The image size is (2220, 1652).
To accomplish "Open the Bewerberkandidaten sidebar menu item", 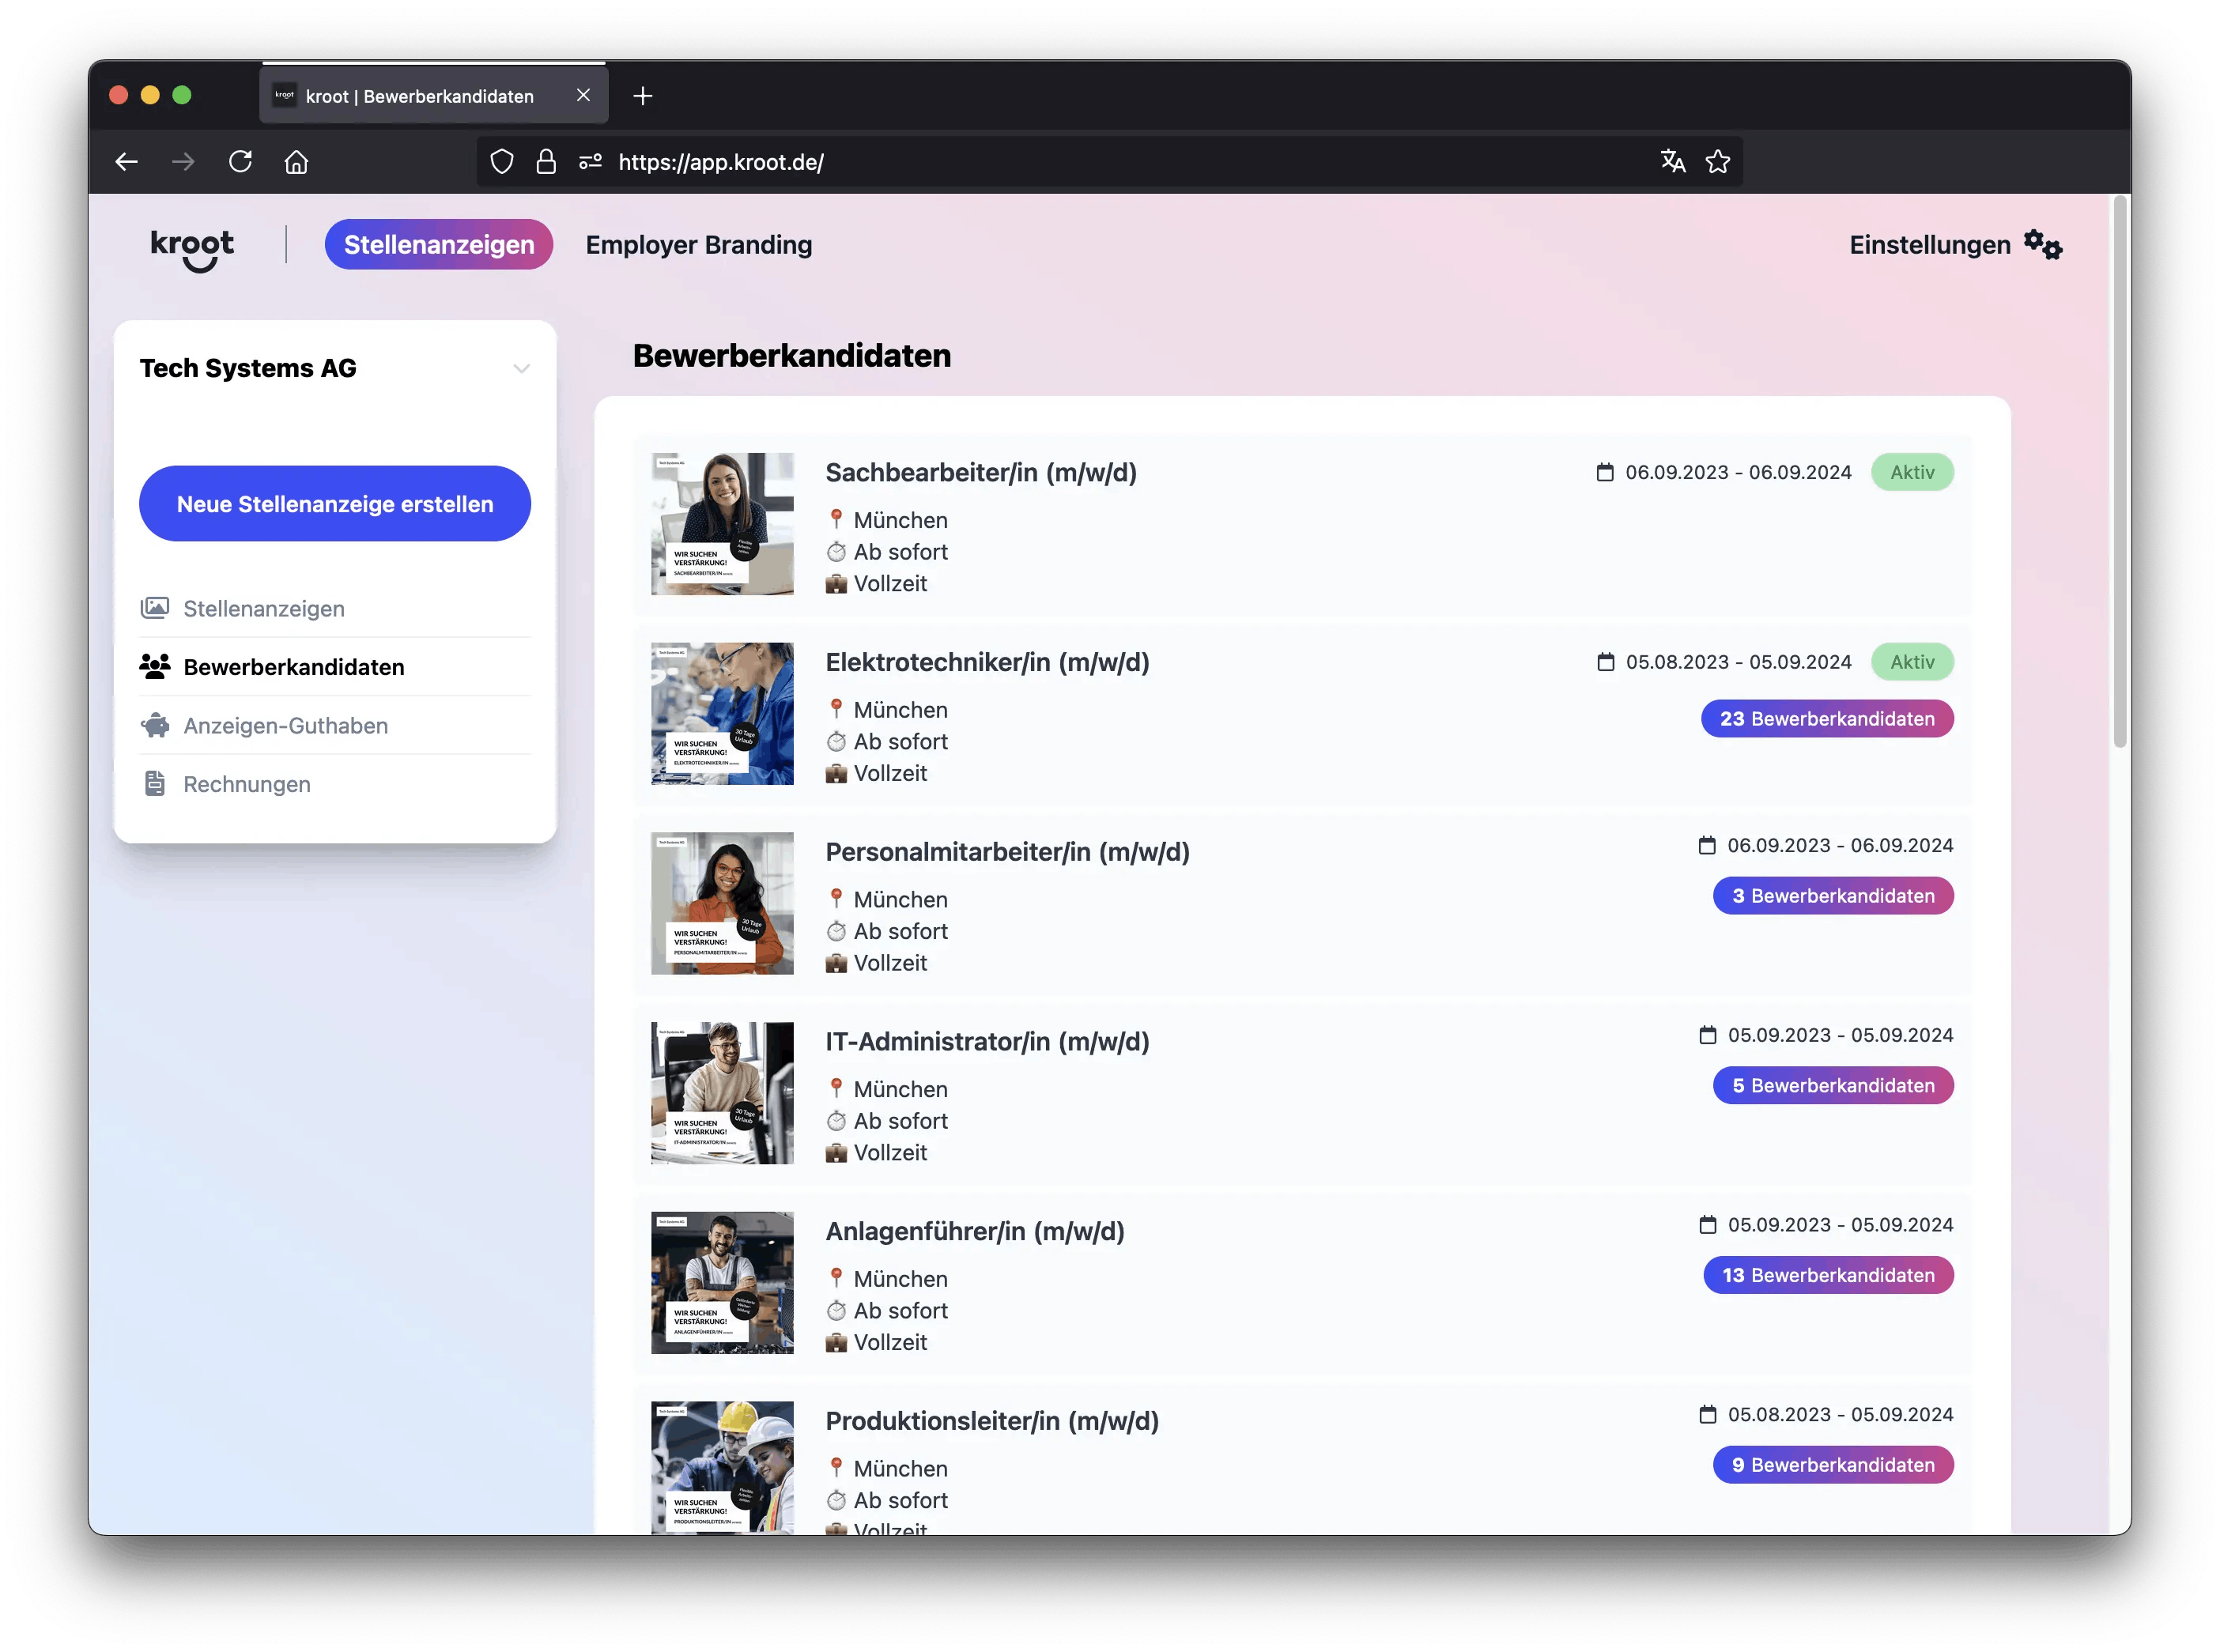I will (294, 667).
